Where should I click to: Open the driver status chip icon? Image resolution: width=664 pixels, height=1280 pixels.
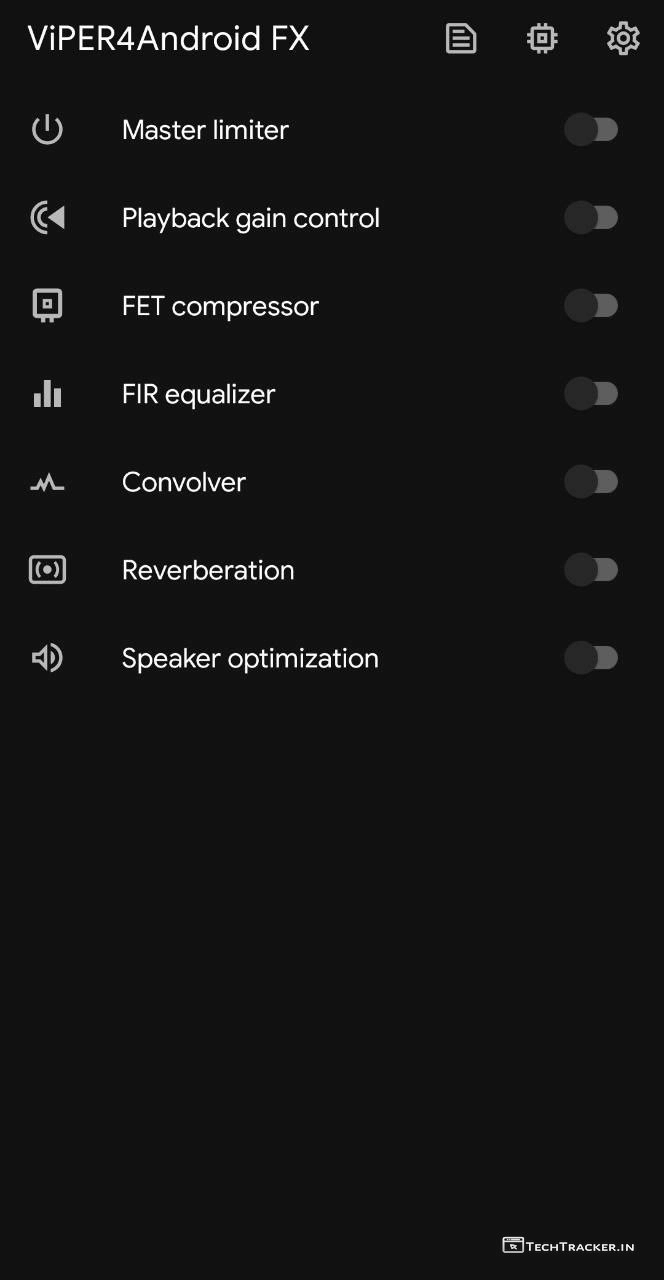(x=542, y=39)
